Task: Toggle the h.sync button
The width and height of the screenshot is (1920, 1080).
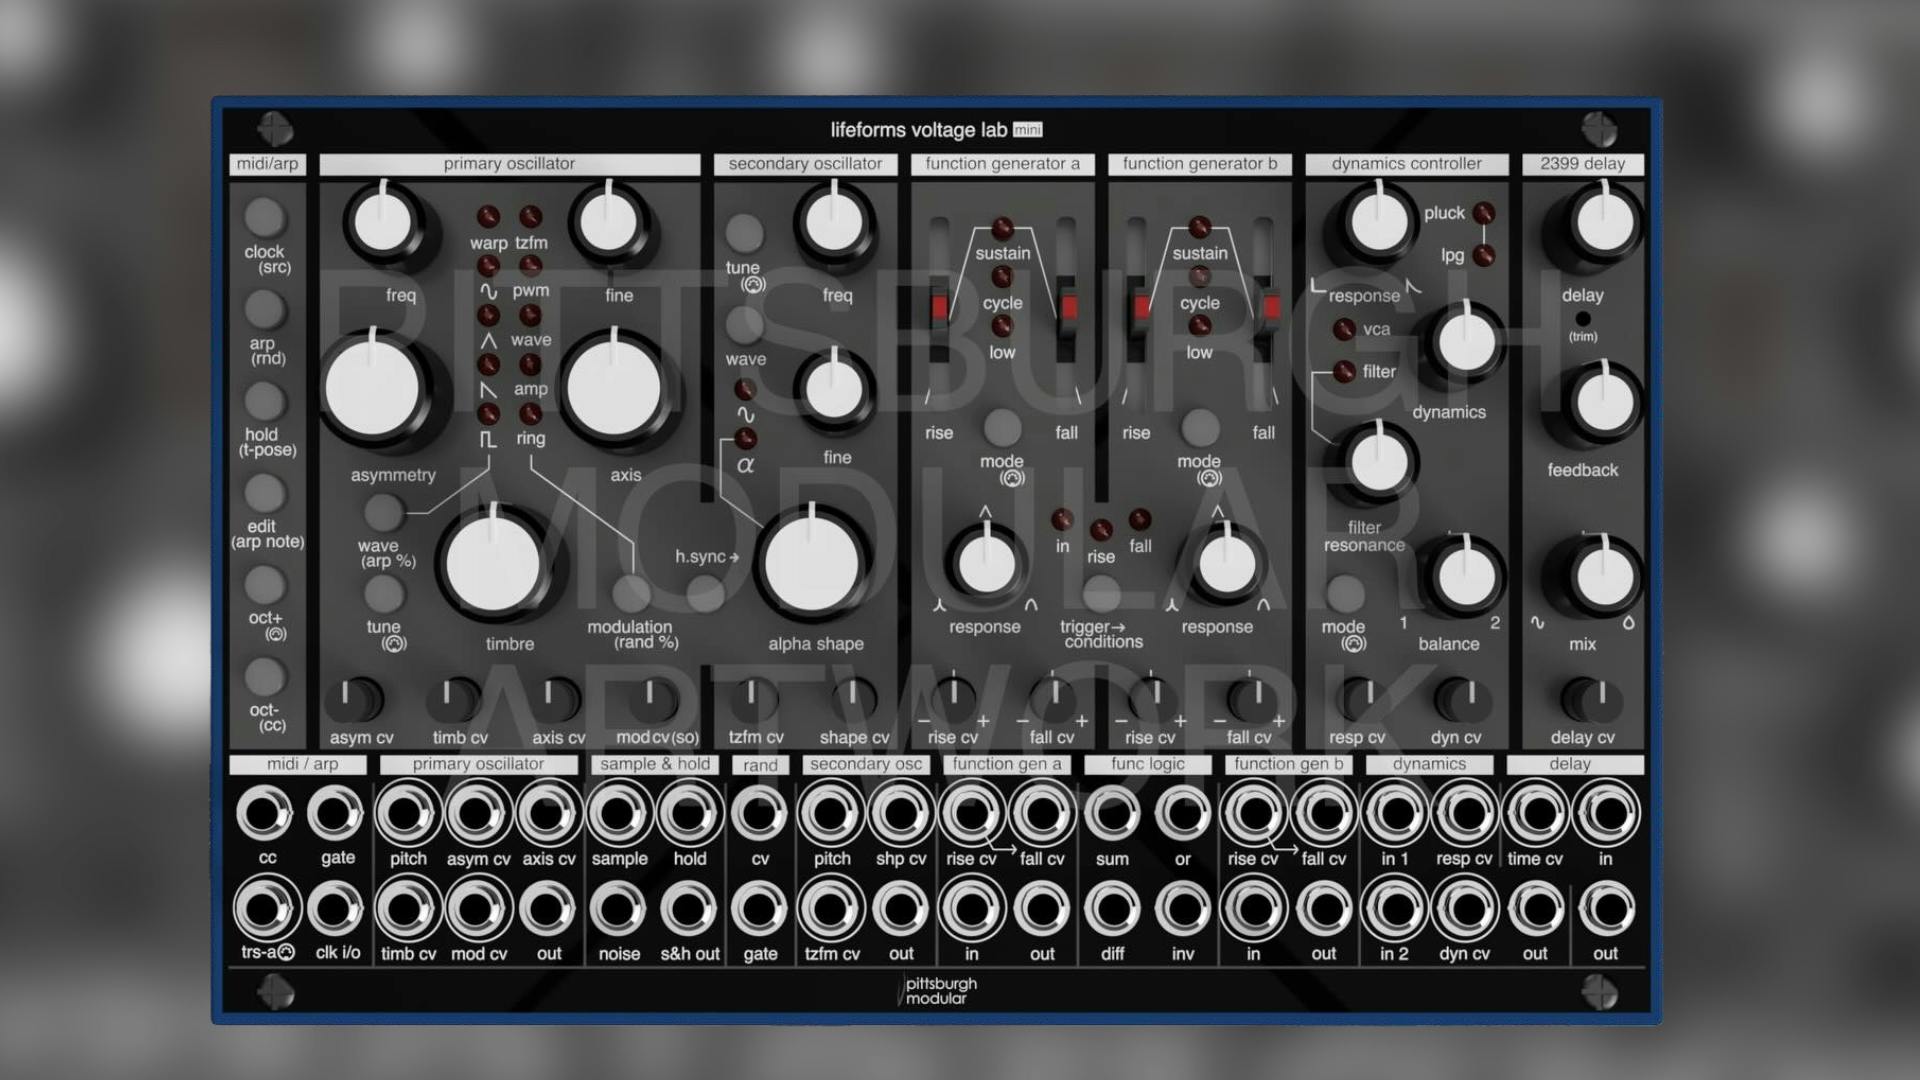Action: point(707,594)
